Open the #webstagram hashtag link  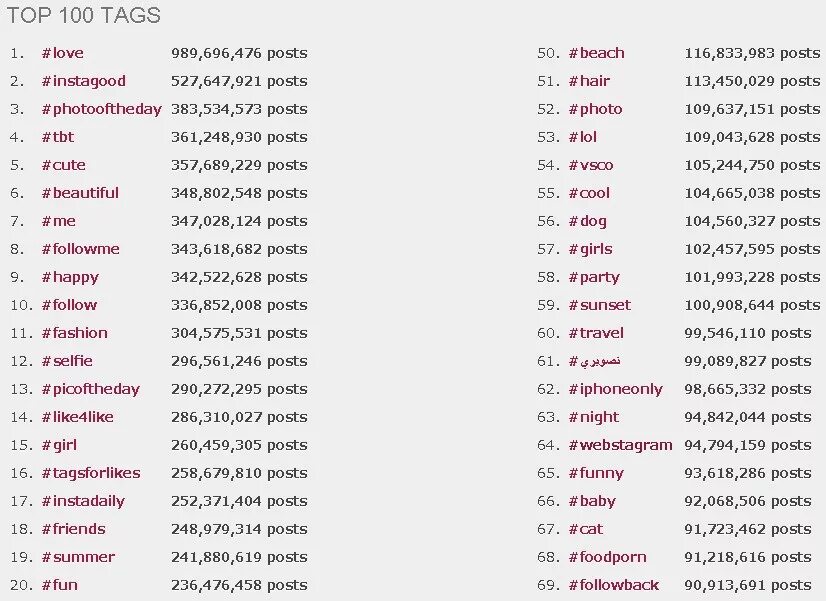(x=620, y=445)
